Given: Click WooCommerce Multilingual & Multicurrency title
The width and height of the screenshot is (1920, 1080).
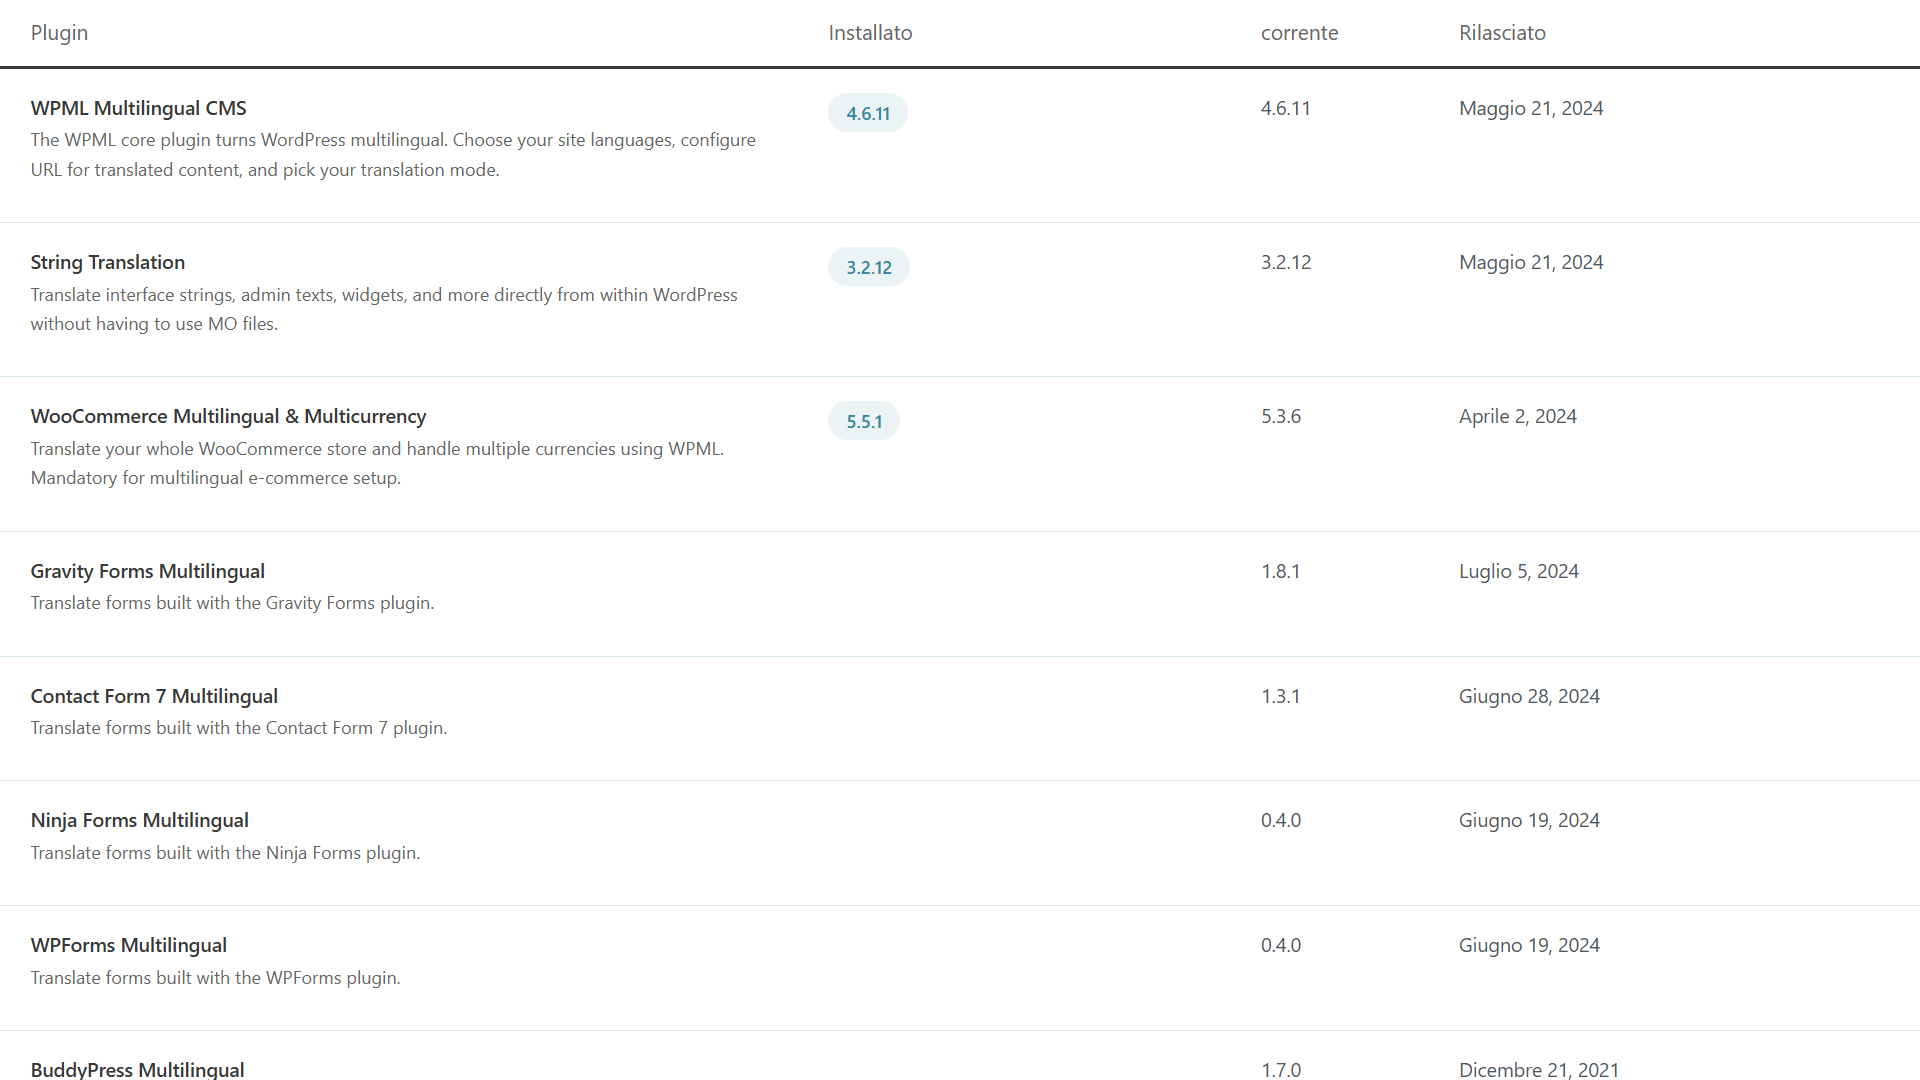Looking at the screenshot, I should pos(228,416).
